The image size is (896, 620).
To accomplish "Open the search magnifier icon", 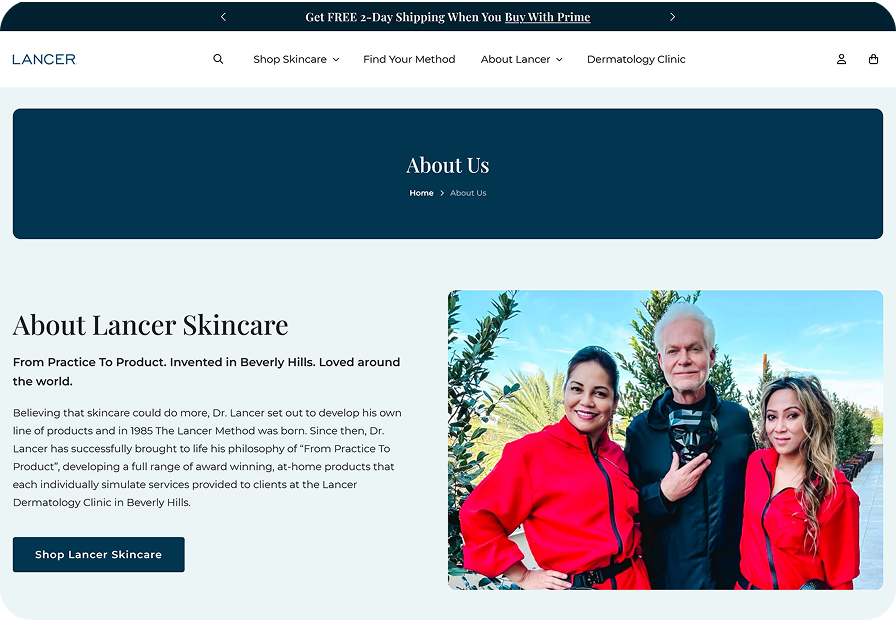I will pos(218,59).
